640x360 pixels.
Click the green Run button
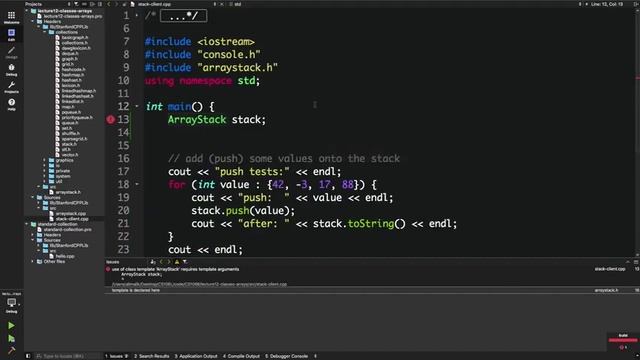(x=11, y=325)
